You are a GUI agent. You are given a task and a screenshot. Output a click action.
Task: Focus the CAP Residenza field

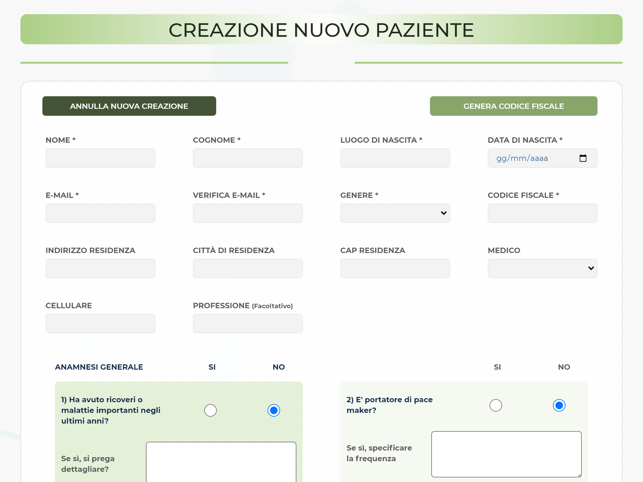click(395, 268)
